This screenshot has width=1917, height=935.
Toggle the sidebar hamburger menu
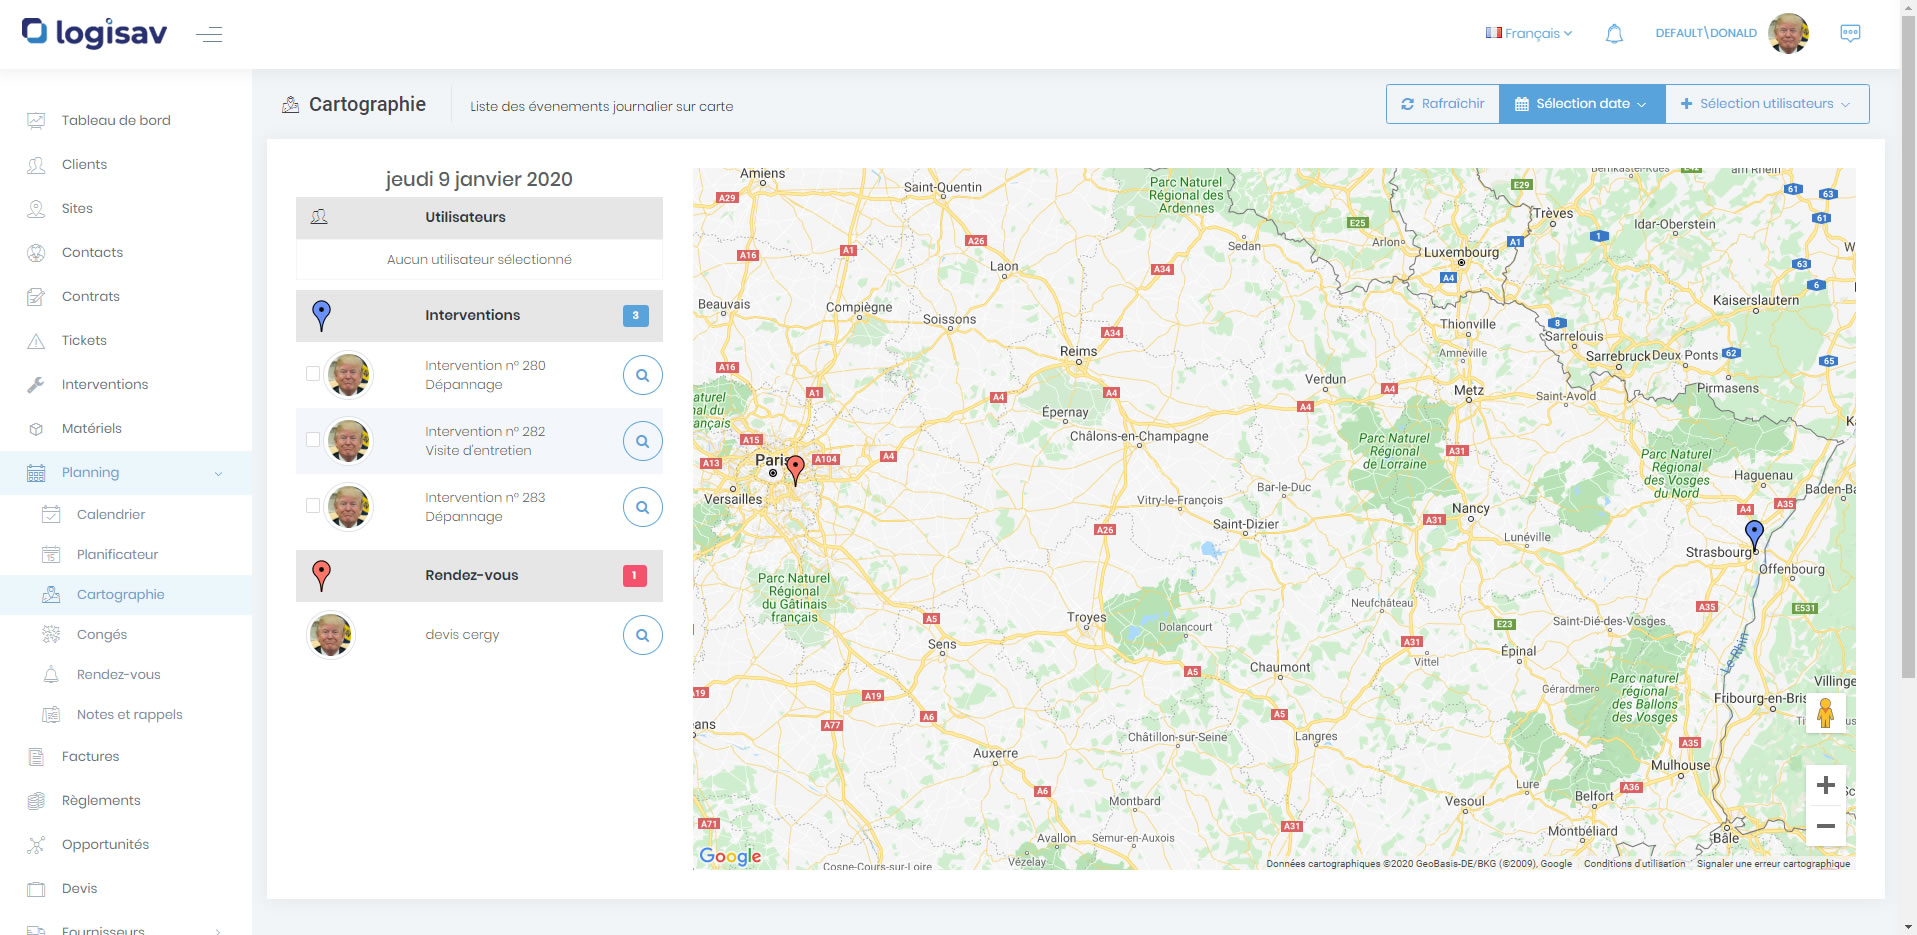[x=209, y=35]
